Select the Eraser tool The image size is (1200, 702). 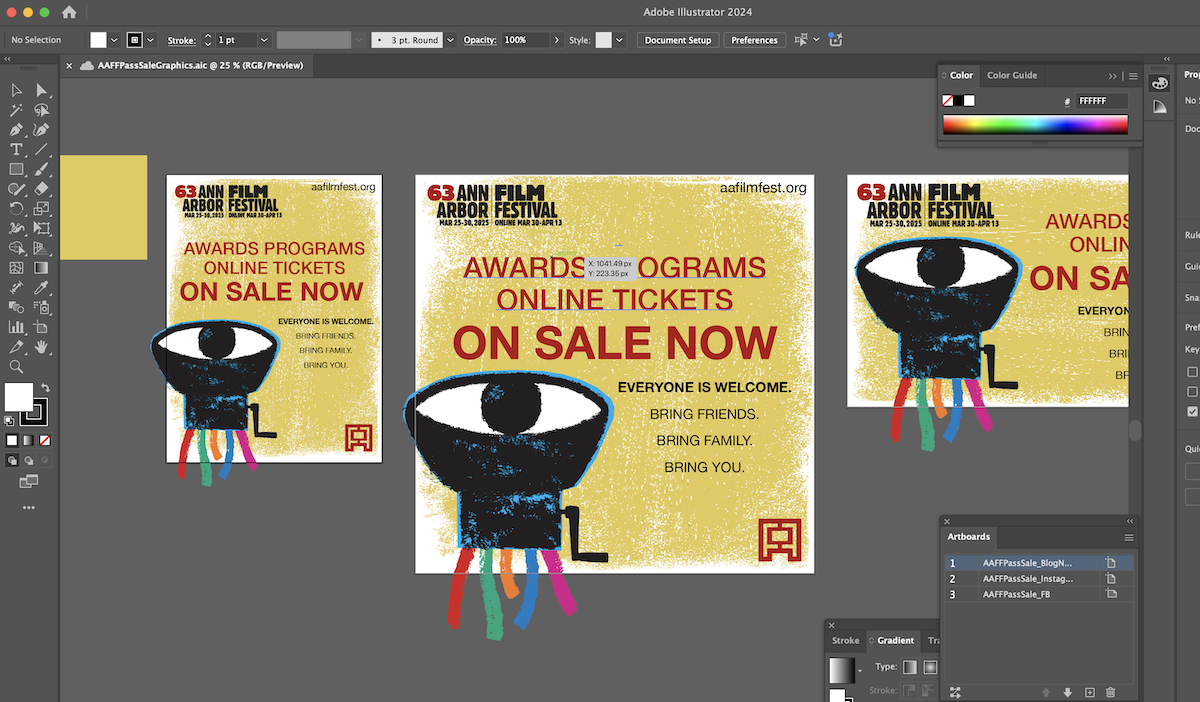tap(42, 189)
